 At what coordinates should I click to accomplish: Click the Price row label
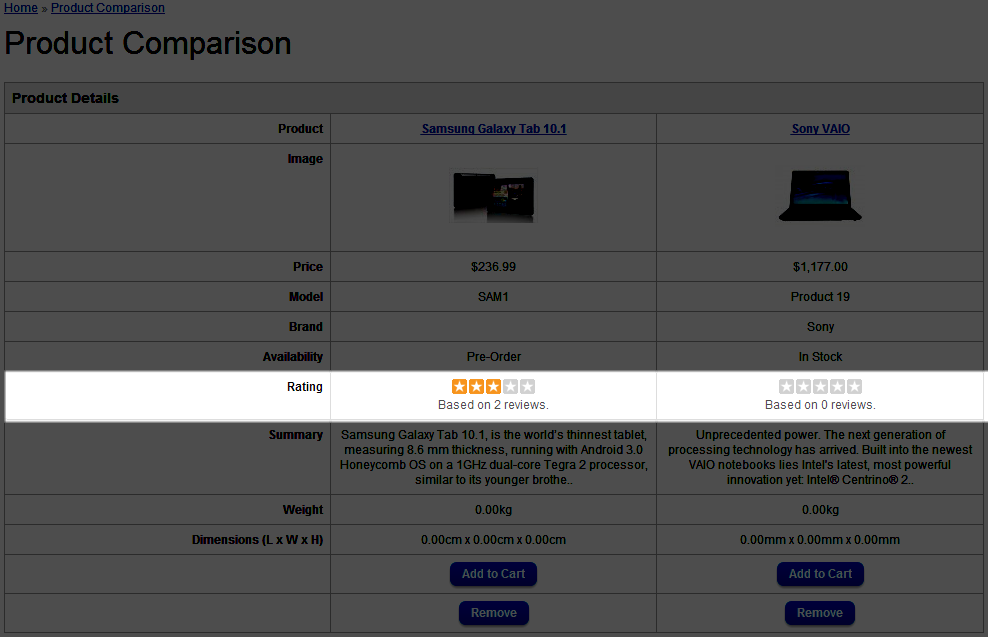[308, 267]
